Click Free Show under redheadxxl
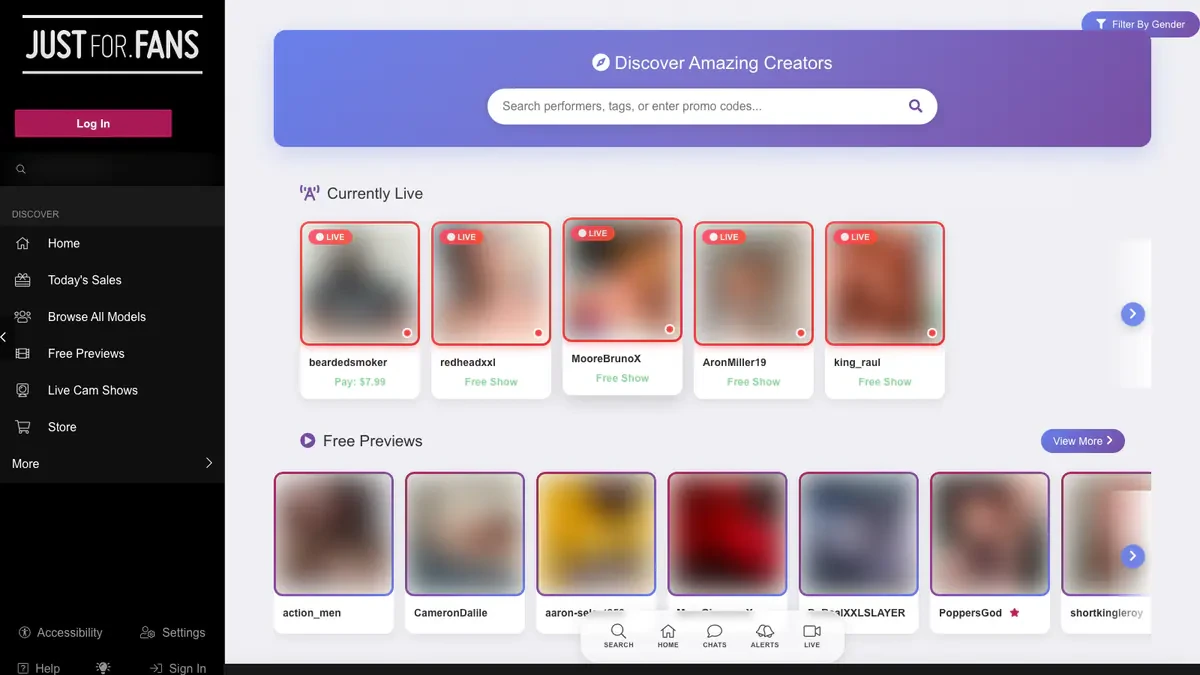 coord(491,382)
